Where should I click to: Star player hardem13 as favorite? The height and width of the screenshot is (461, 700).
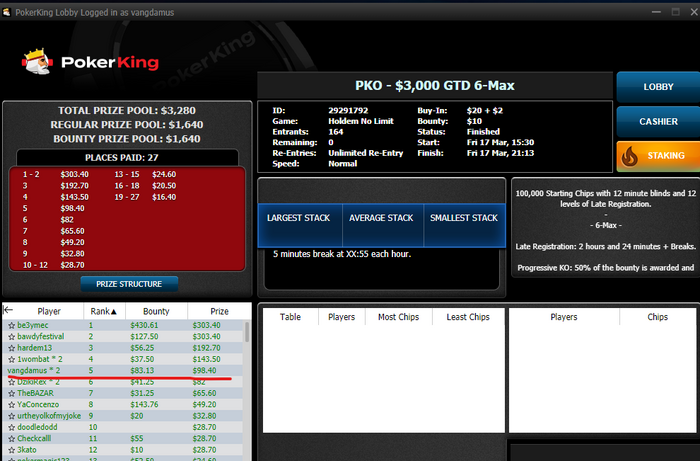(12, 348)
